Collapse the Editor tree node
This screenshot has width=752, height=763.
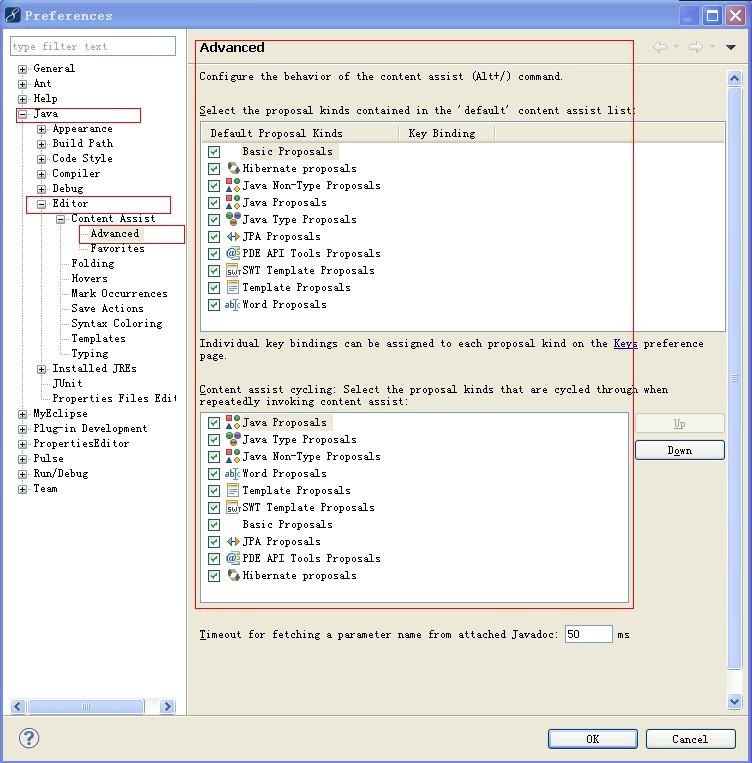[x=41, y=204]
